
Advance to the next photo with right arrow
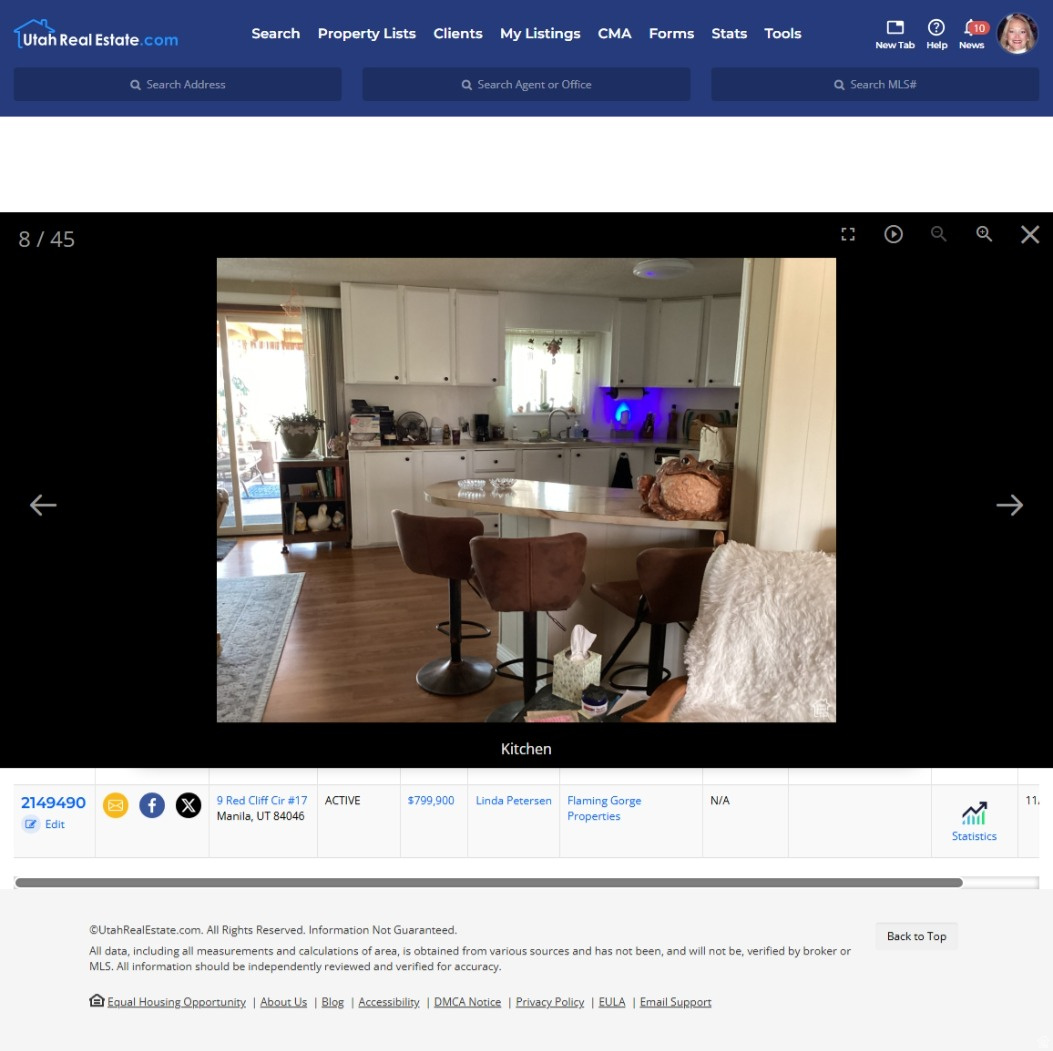coord(1010,504)
